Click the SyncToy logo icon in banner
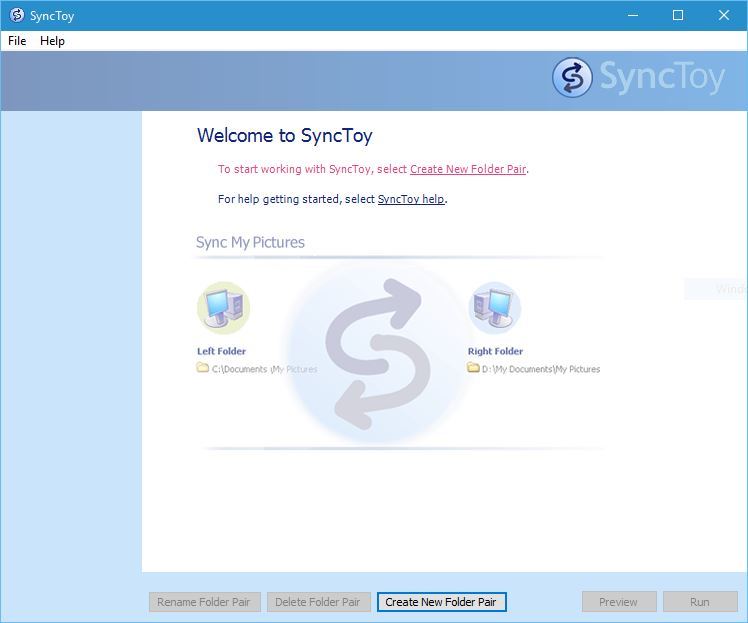748x623 pixels. [572, 77]
